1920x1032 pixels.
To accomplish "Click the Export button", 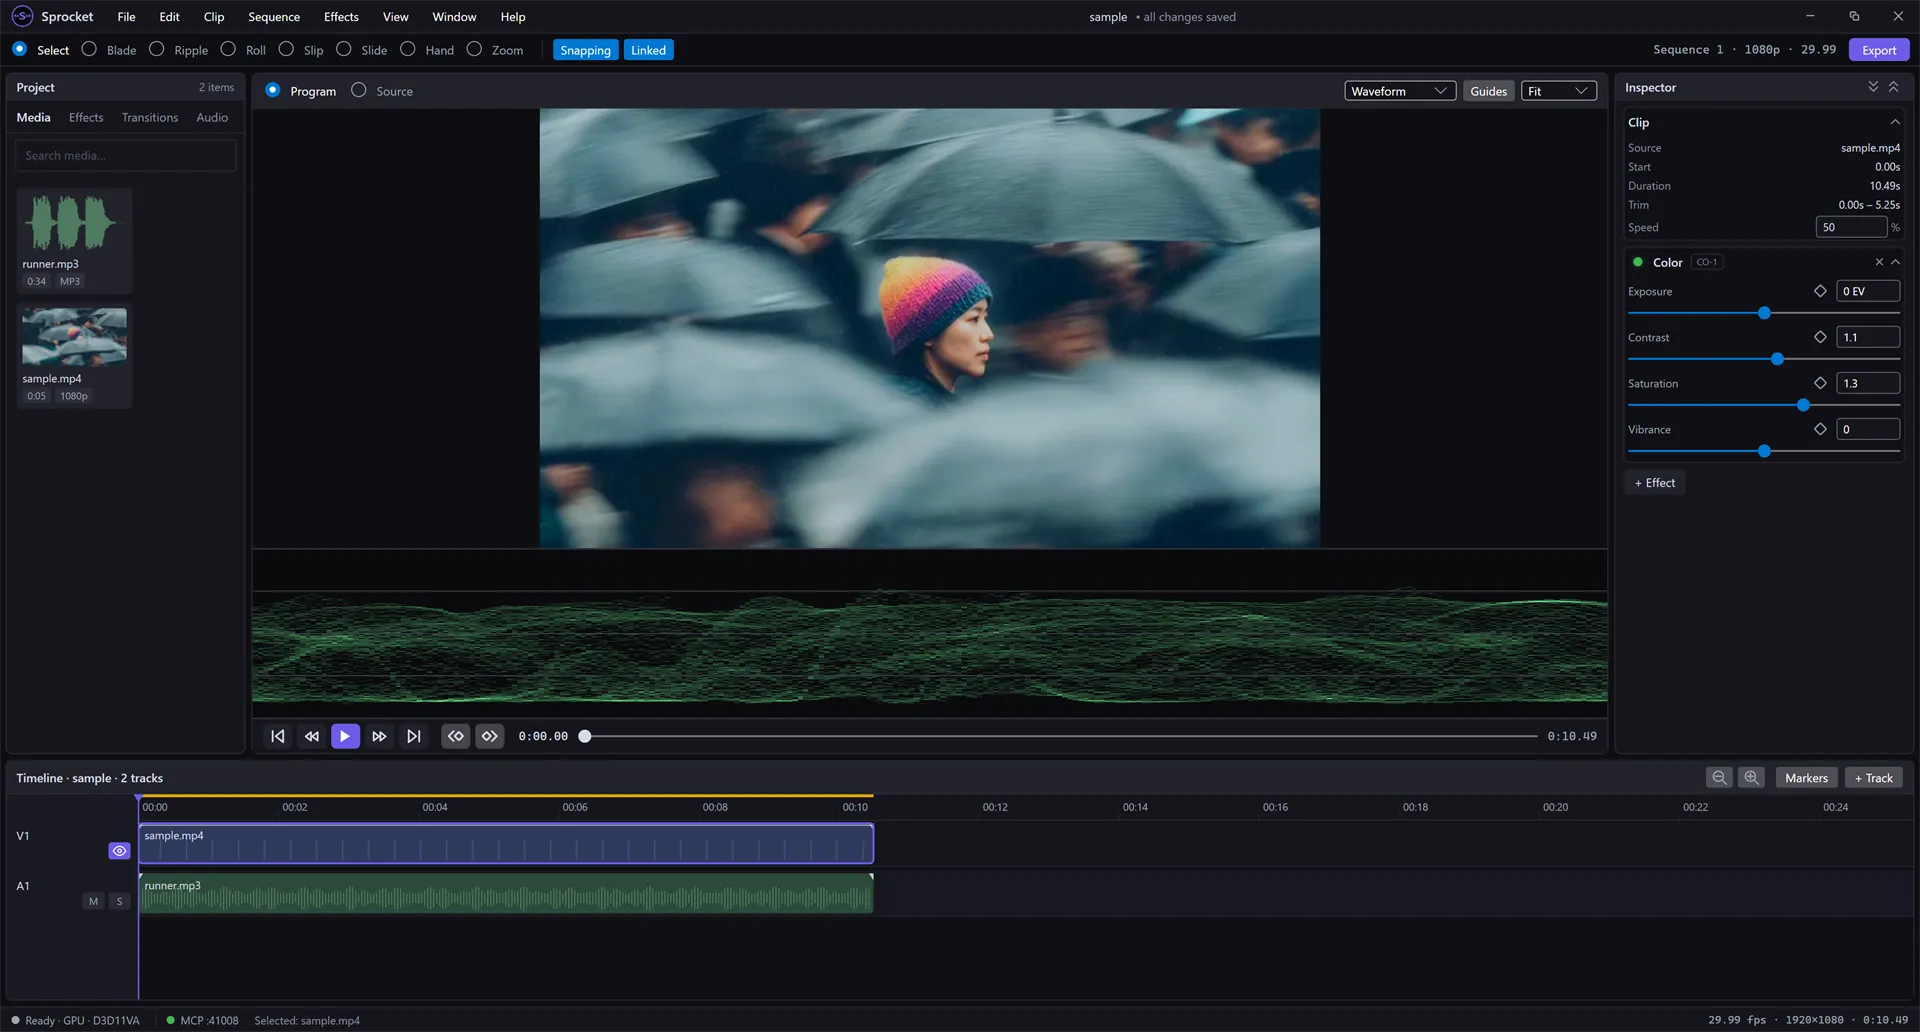I will 1879,50.
